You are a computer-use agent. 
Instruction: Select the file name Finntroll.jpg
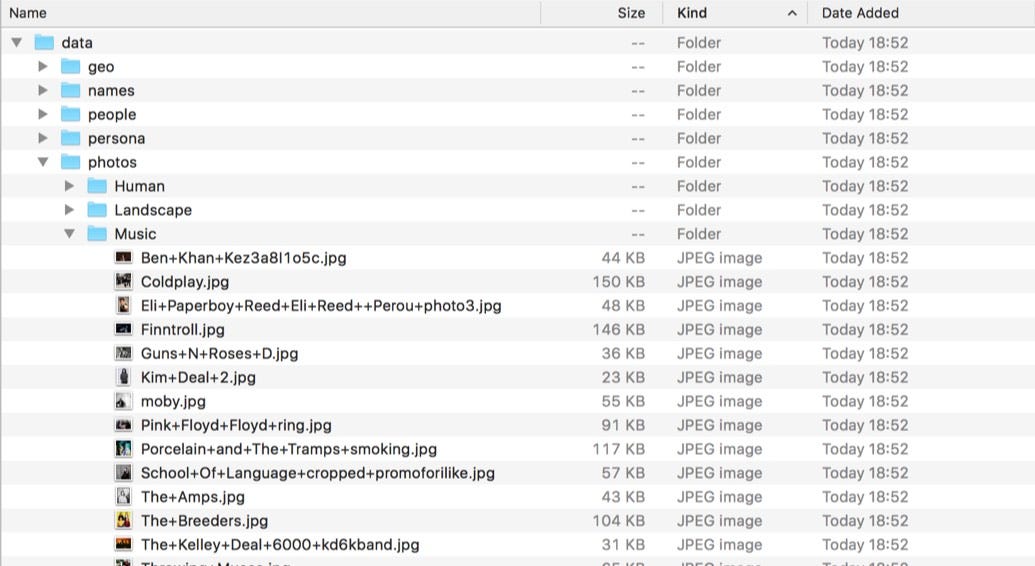click(183, 330)
